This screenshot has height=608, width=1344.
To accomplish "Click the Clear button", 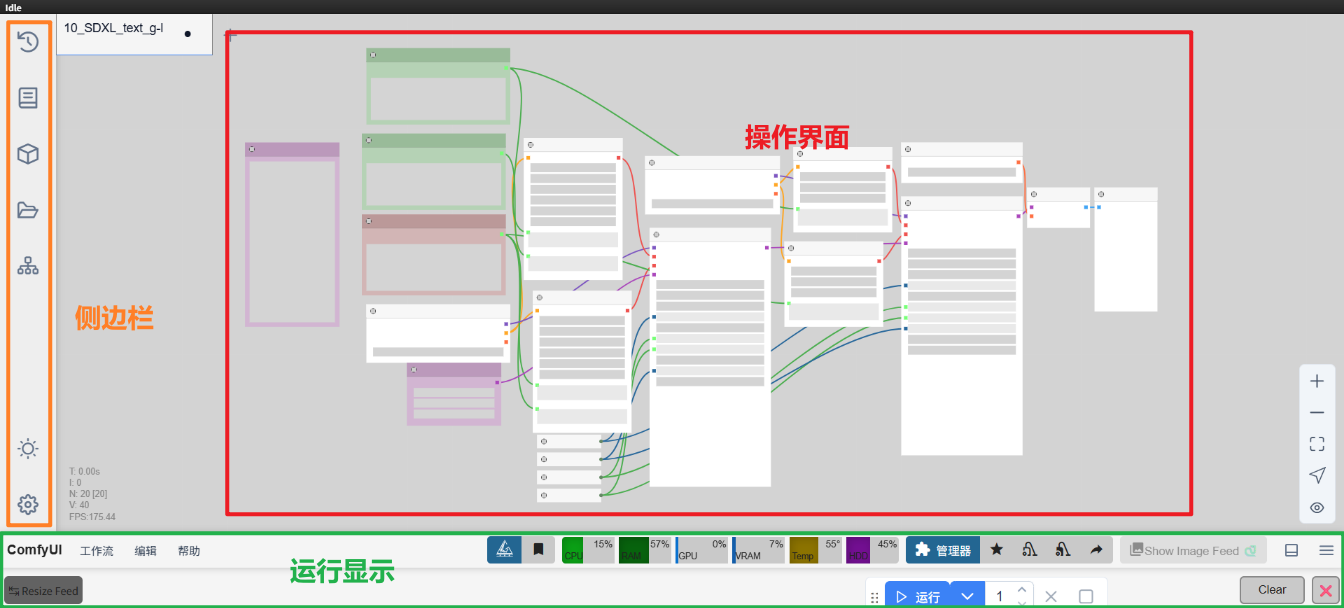I will coord(1272,590).
